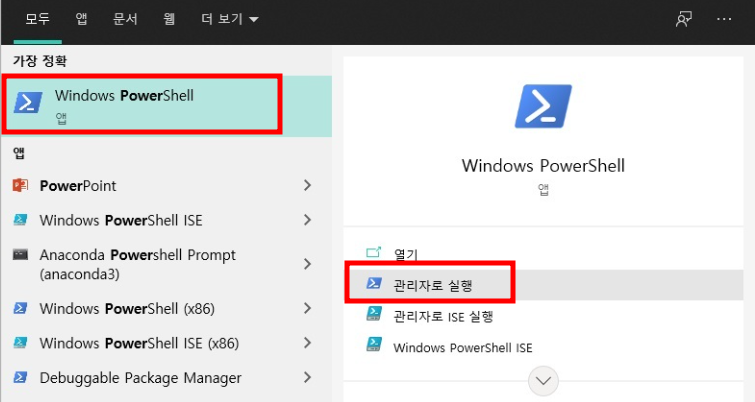Expand more actions with down chevron circle

pos(543,381)
